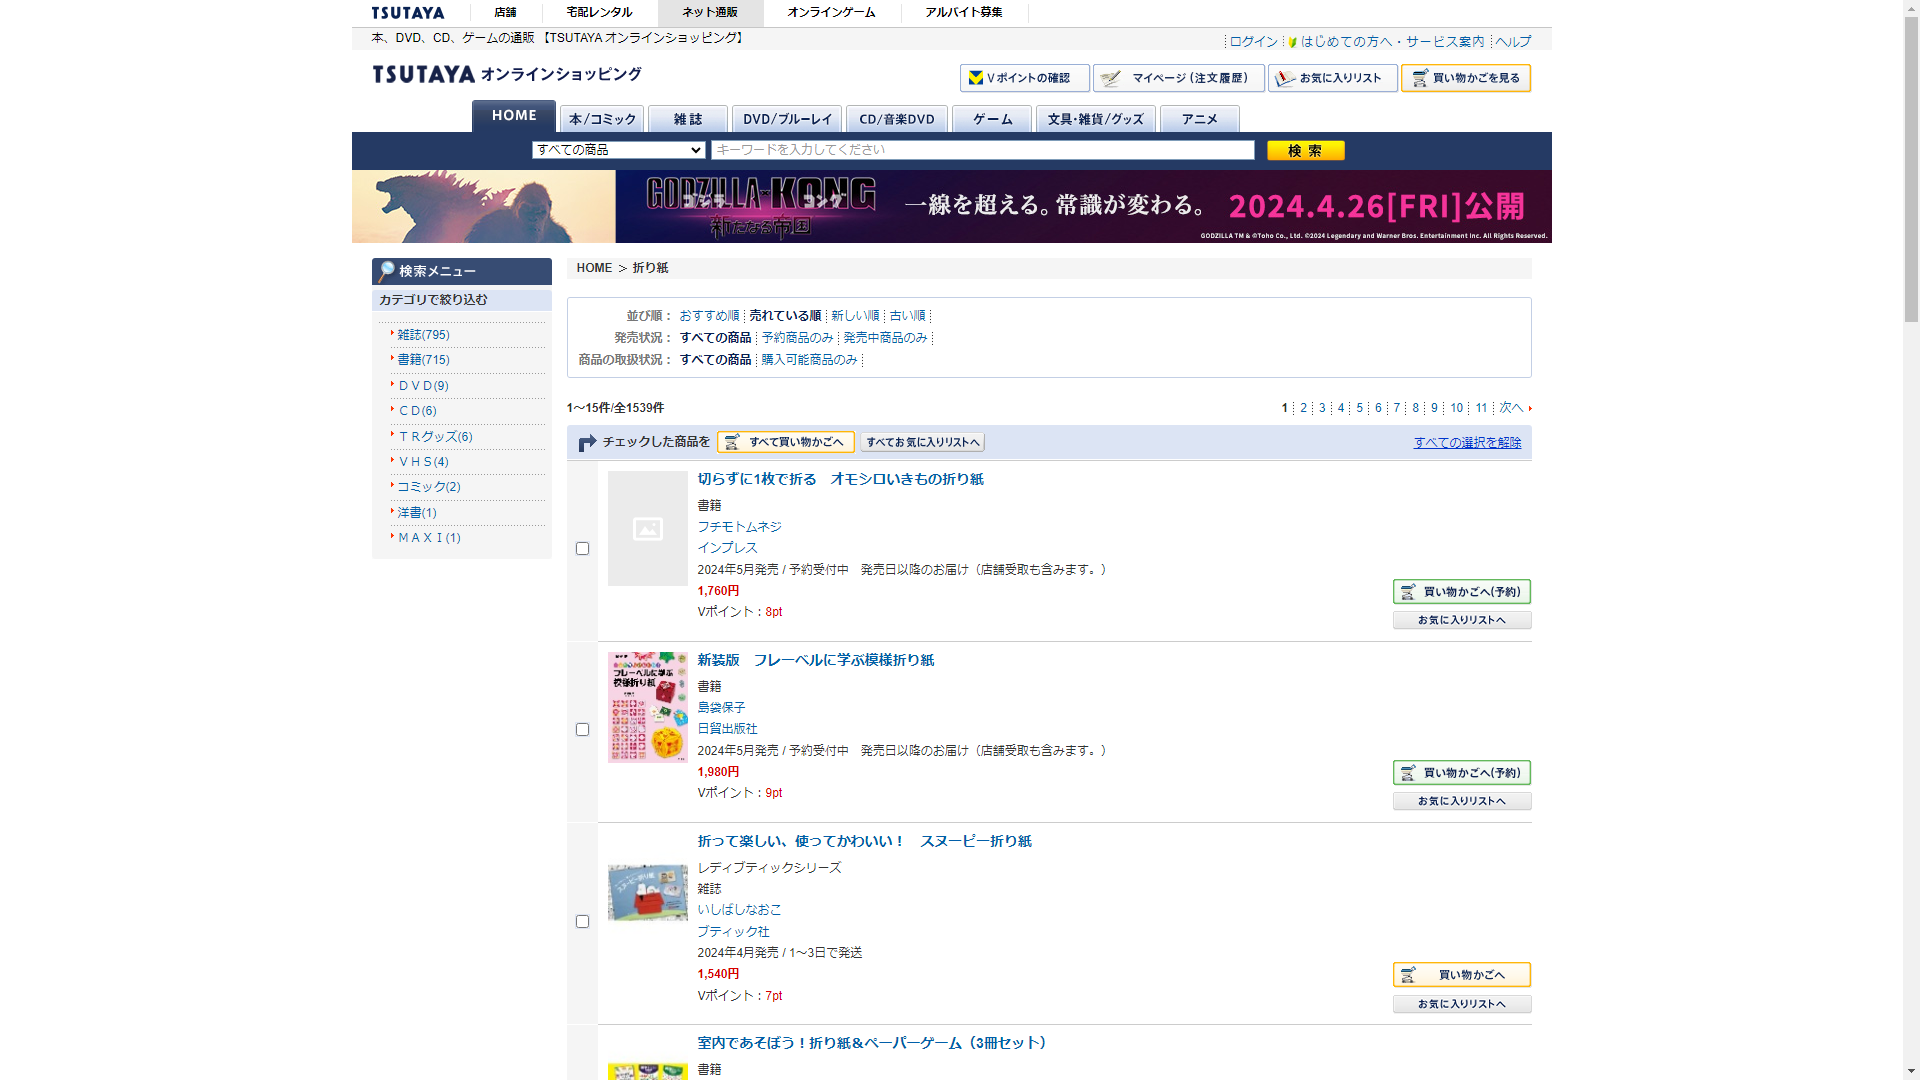The image size is (1920, 1080).
Task: Click すべての選択を解除 link
Action: [x=1467, y=443]
